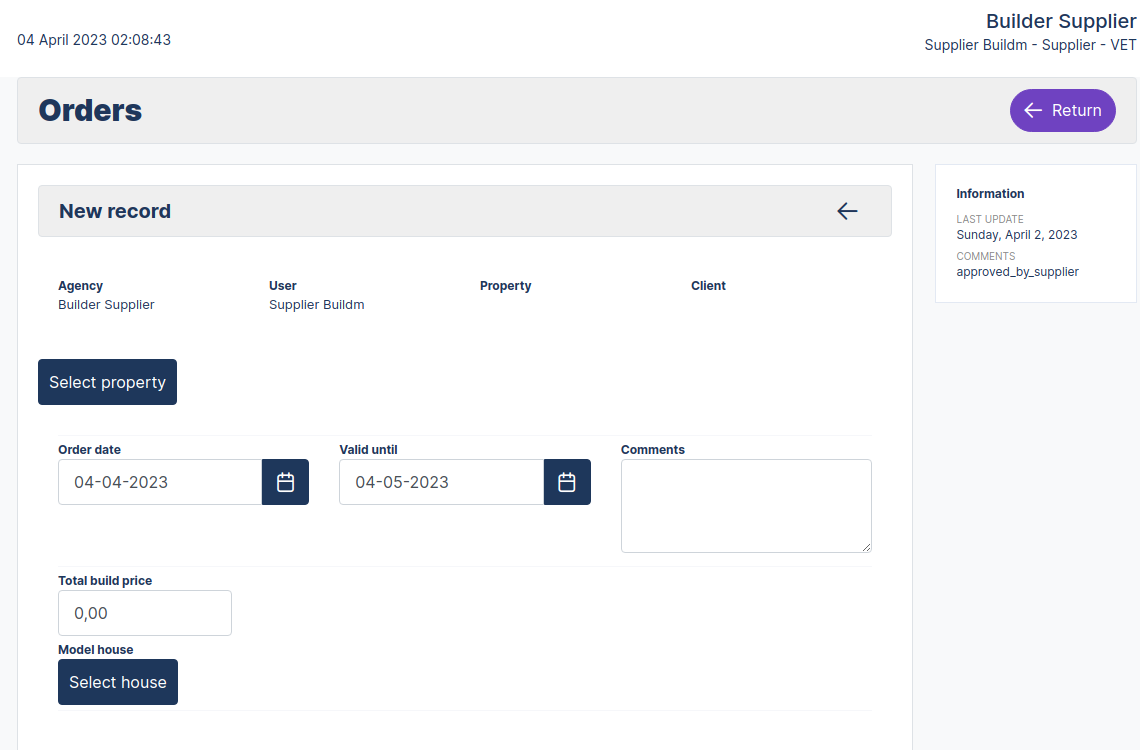The width and height of the screenshot is (1140, 750).
Task: Focus the Order date input field
Action: 160,482
